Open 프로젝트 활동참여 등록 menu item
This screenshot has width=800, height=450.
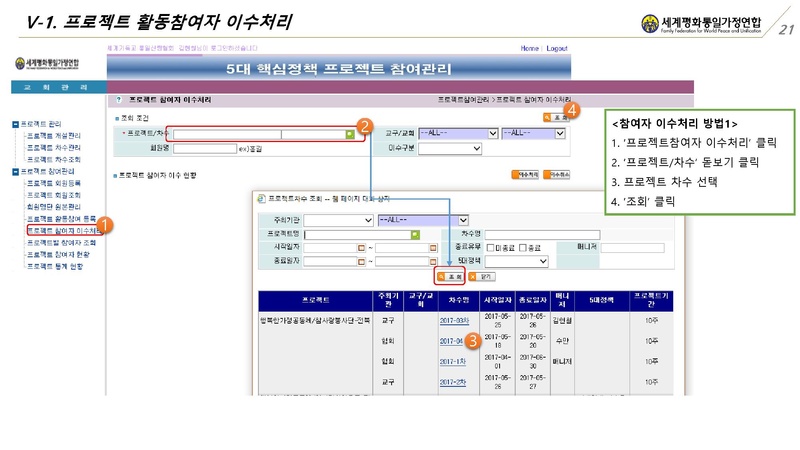pyautogui.click(x=61, y=218)
